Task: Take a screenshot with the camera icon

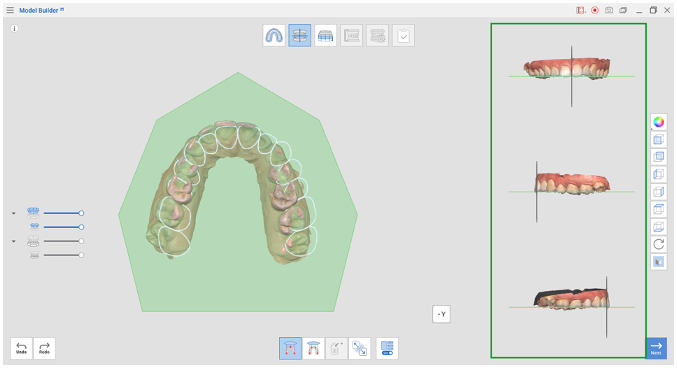Action: [x=609, y=10]
